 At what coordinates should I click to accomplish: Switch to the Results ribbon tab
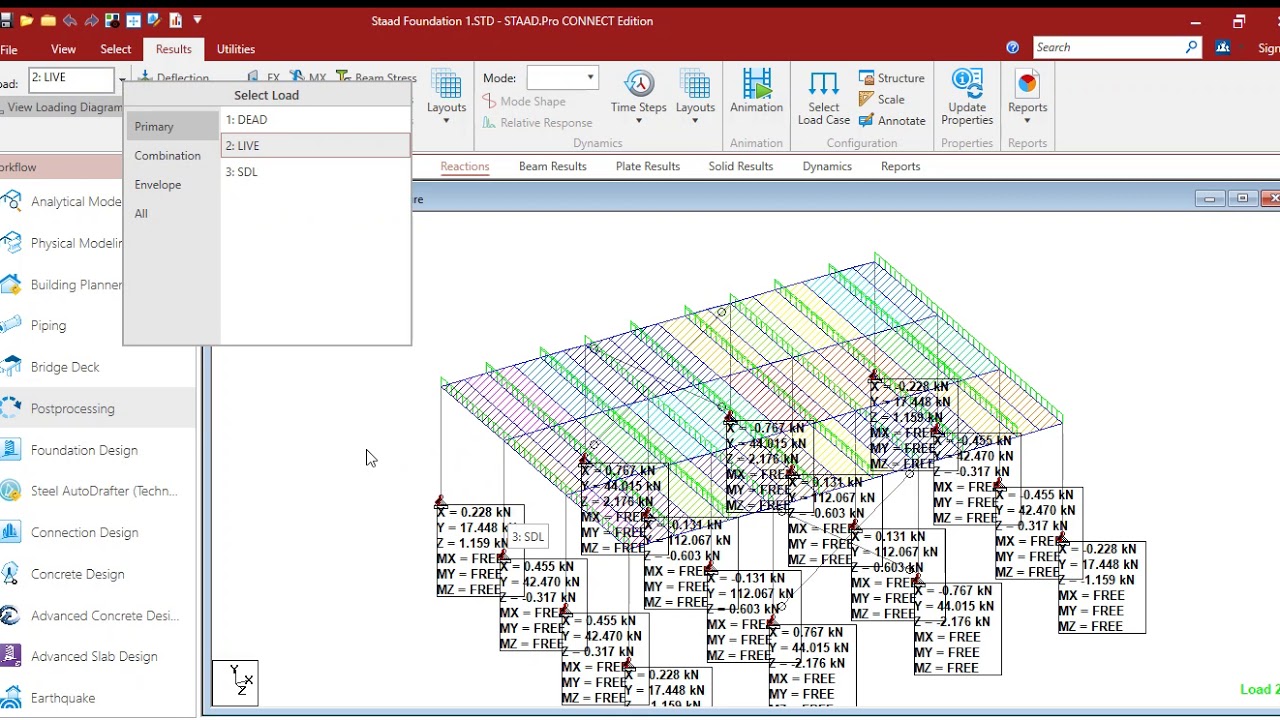(173, 49)
